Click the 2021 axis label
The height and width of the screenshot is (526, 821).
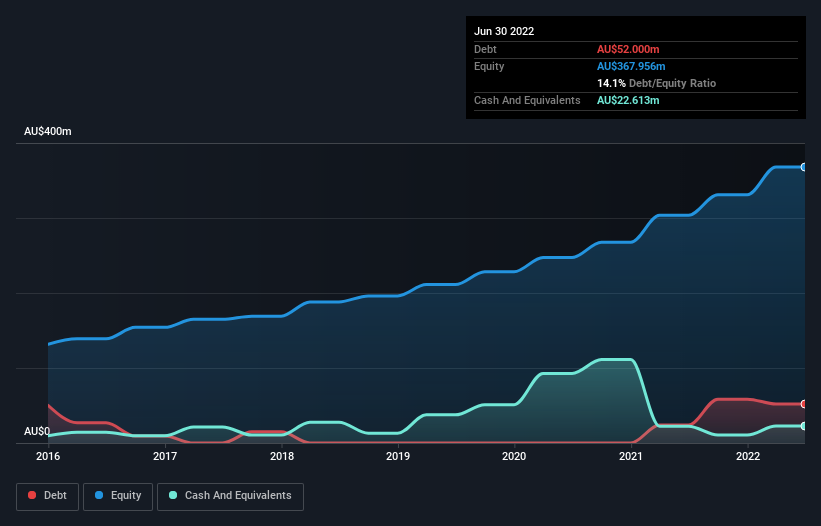(x=631, y=456)
